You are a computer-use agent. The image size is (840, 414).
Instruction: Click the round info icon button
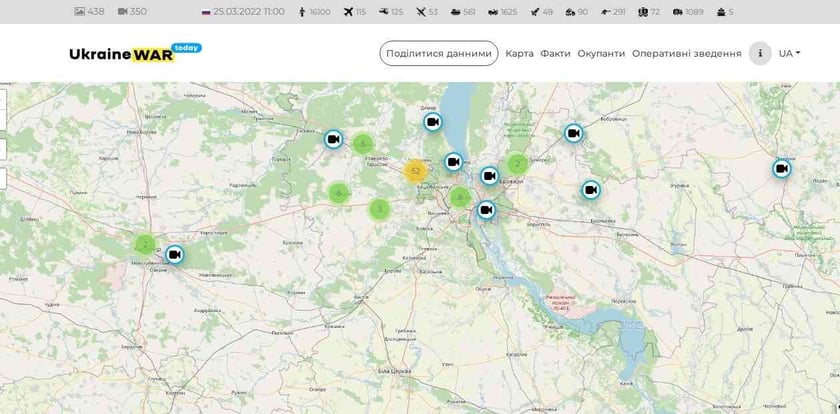[760, 54]
